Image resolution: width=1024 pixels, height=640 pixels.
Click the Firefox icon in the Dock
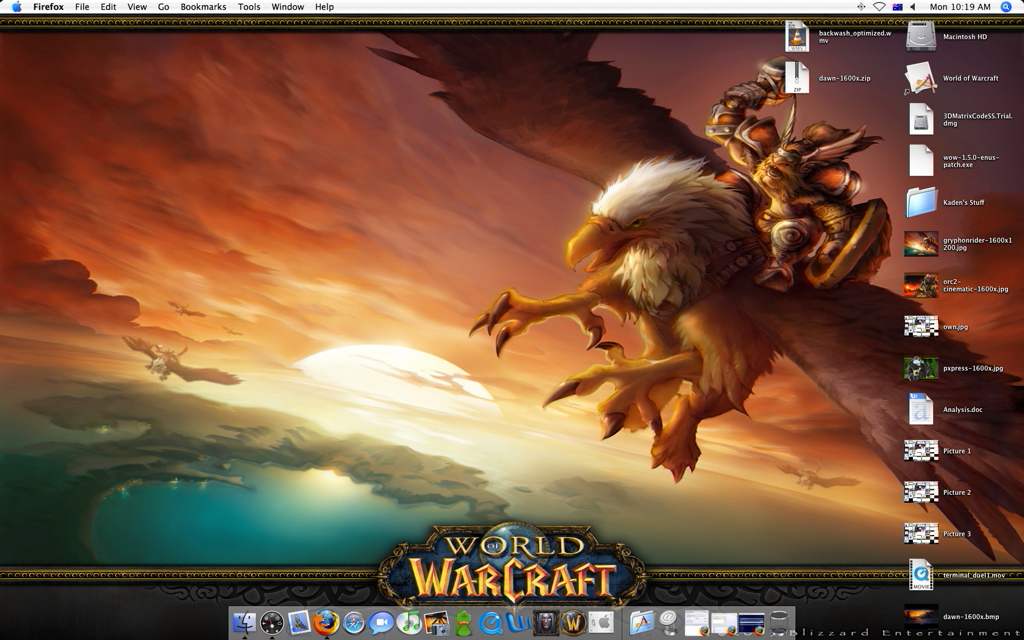(x=327, y=622)
